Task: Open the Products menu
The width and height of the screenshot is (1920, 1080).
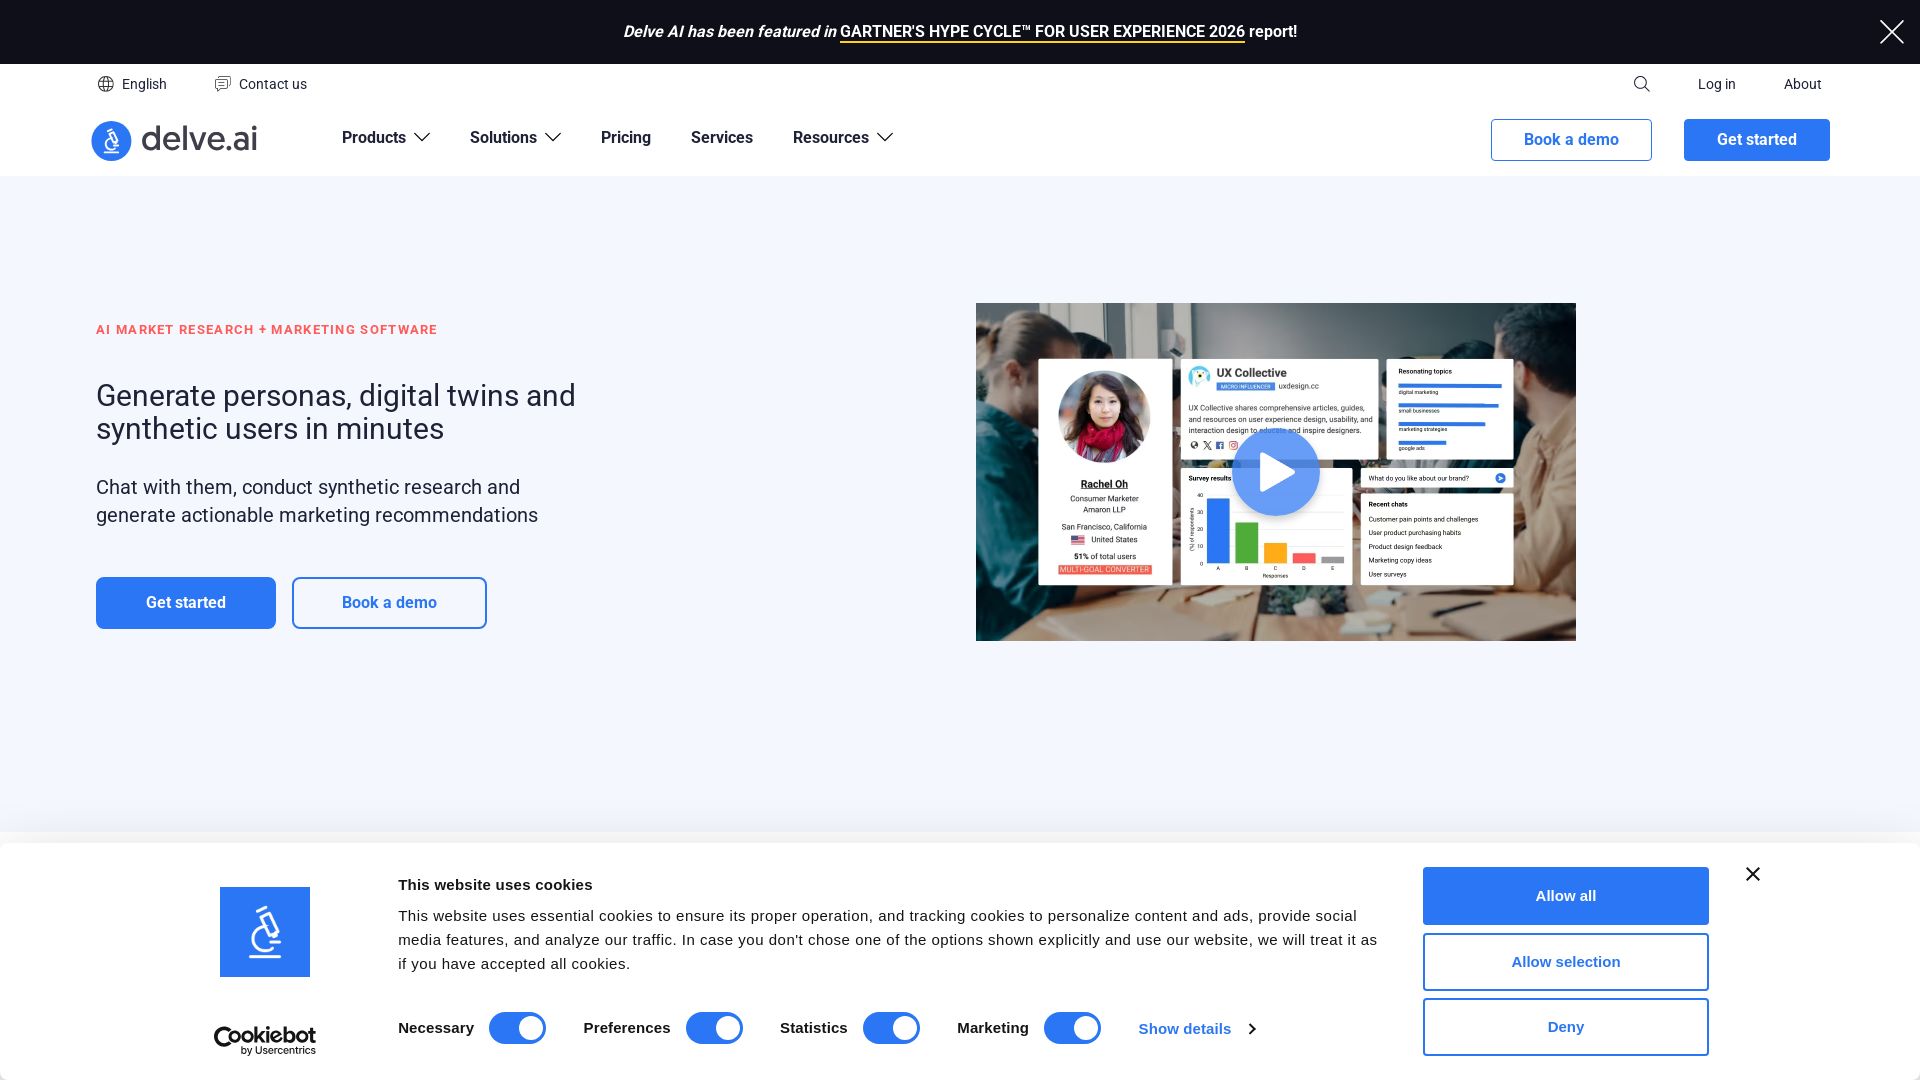Action: [x=374, y=138]
